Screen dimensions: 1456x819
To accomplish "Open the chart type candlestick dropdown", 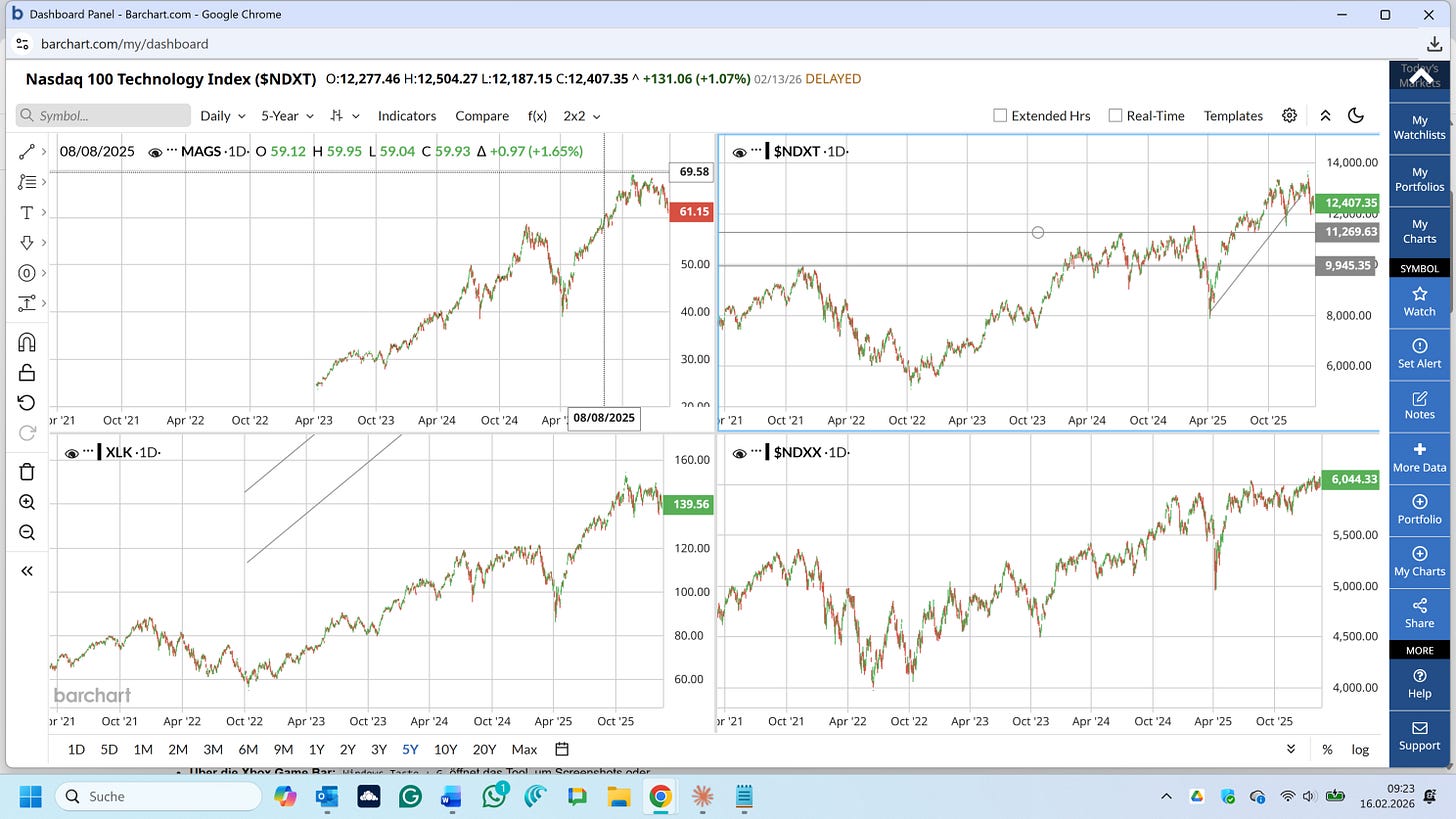I will point(344,115).
